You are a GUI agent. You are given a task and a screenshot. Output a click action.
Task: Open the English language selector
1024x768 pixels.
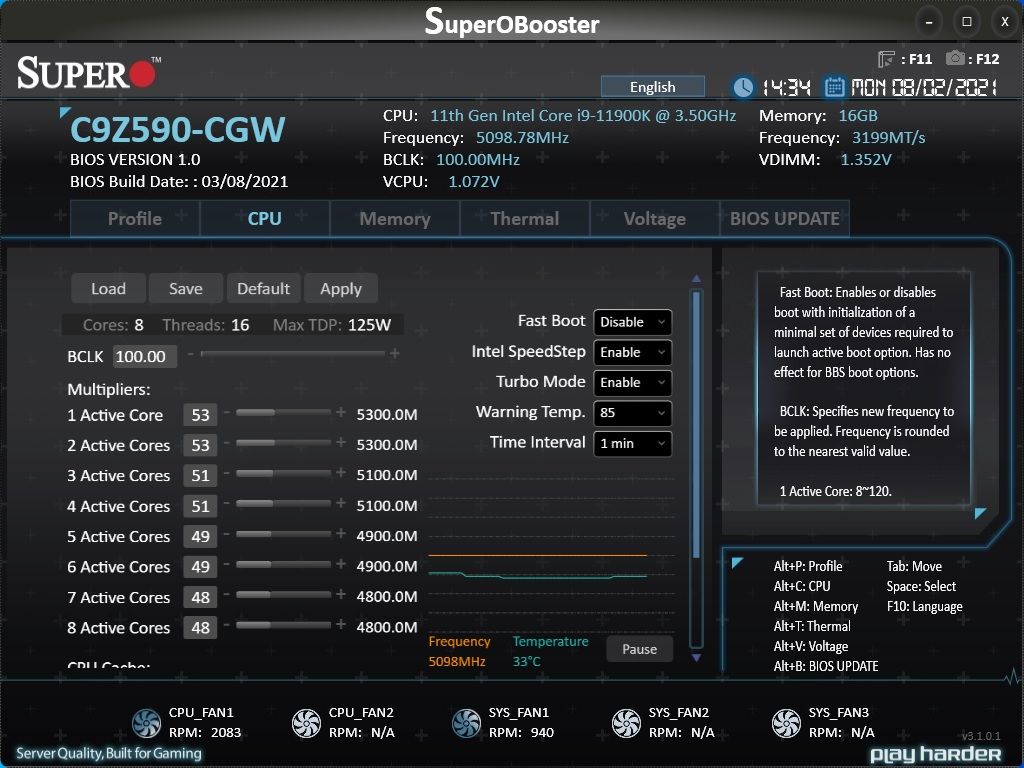[652, 87]
